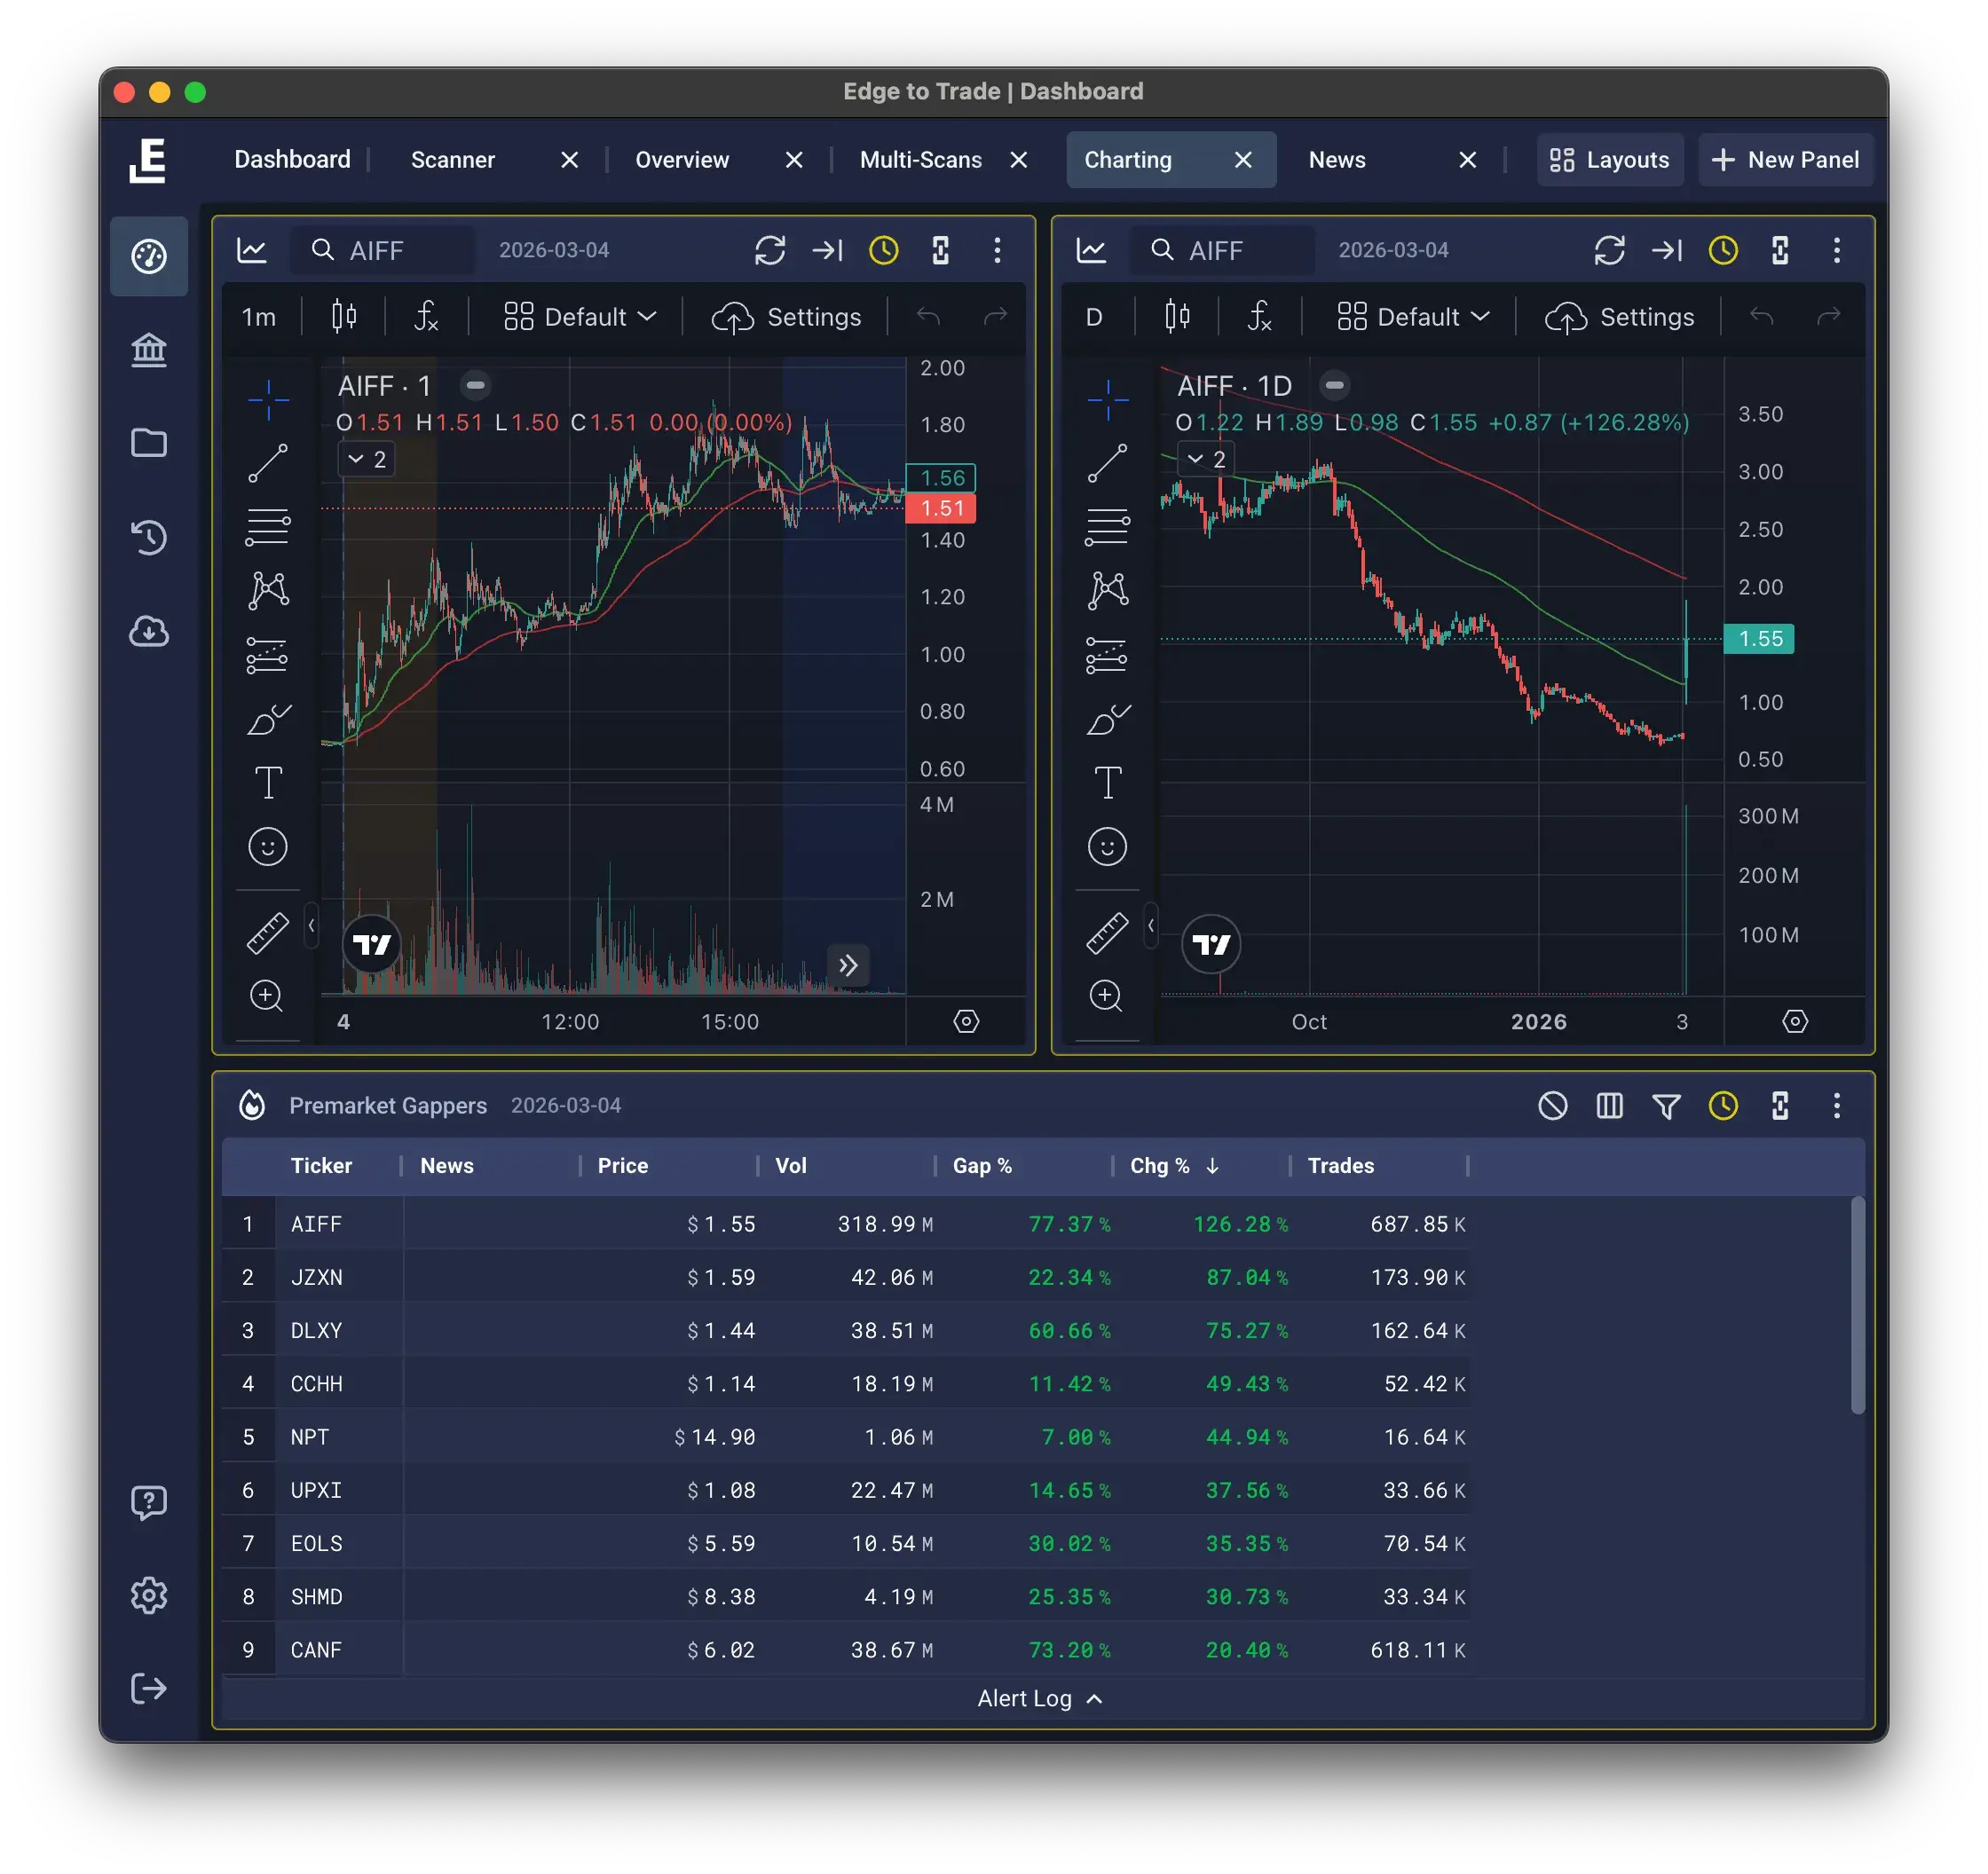Image resolution: width=1988 pixels, height=1874 pixels.
Task: Switch to the News tab
Action: [1336, 160]
